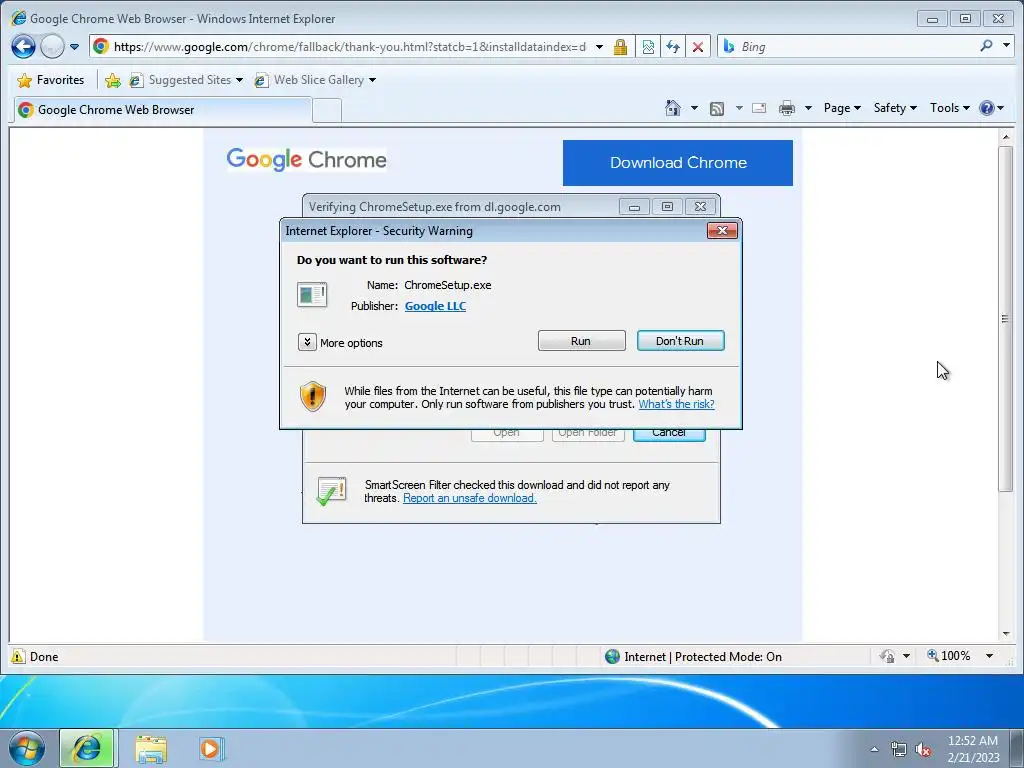Click the address bar URL field

point(349,46)
